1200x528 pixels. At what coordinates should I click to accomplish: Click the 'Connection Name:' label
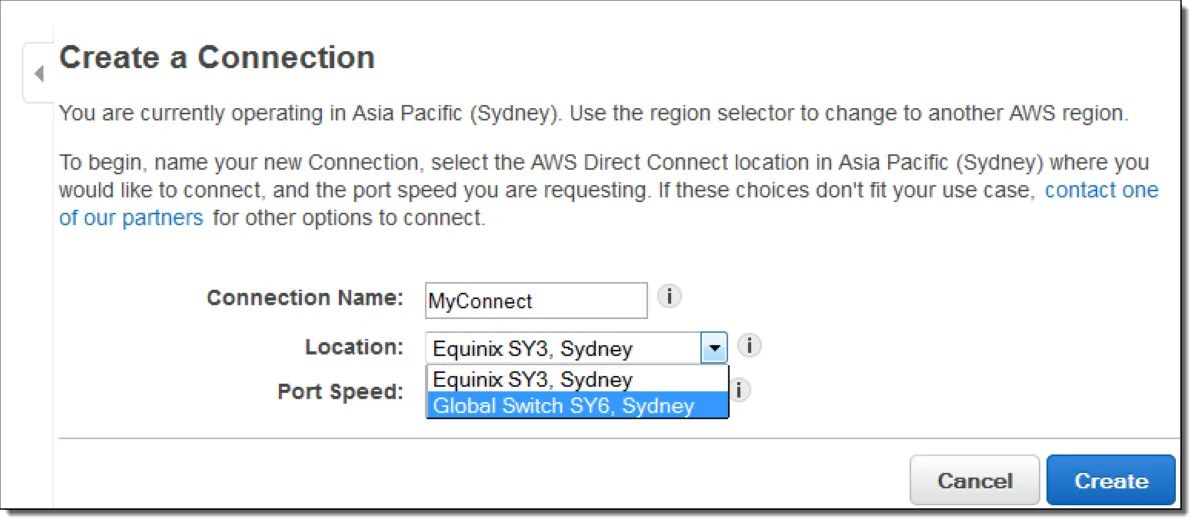(x=304, y=298)
